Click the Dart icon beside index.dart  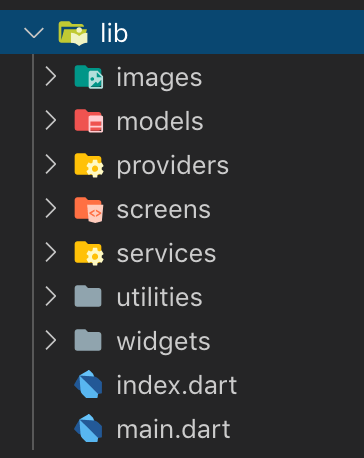tap(88, 384)
